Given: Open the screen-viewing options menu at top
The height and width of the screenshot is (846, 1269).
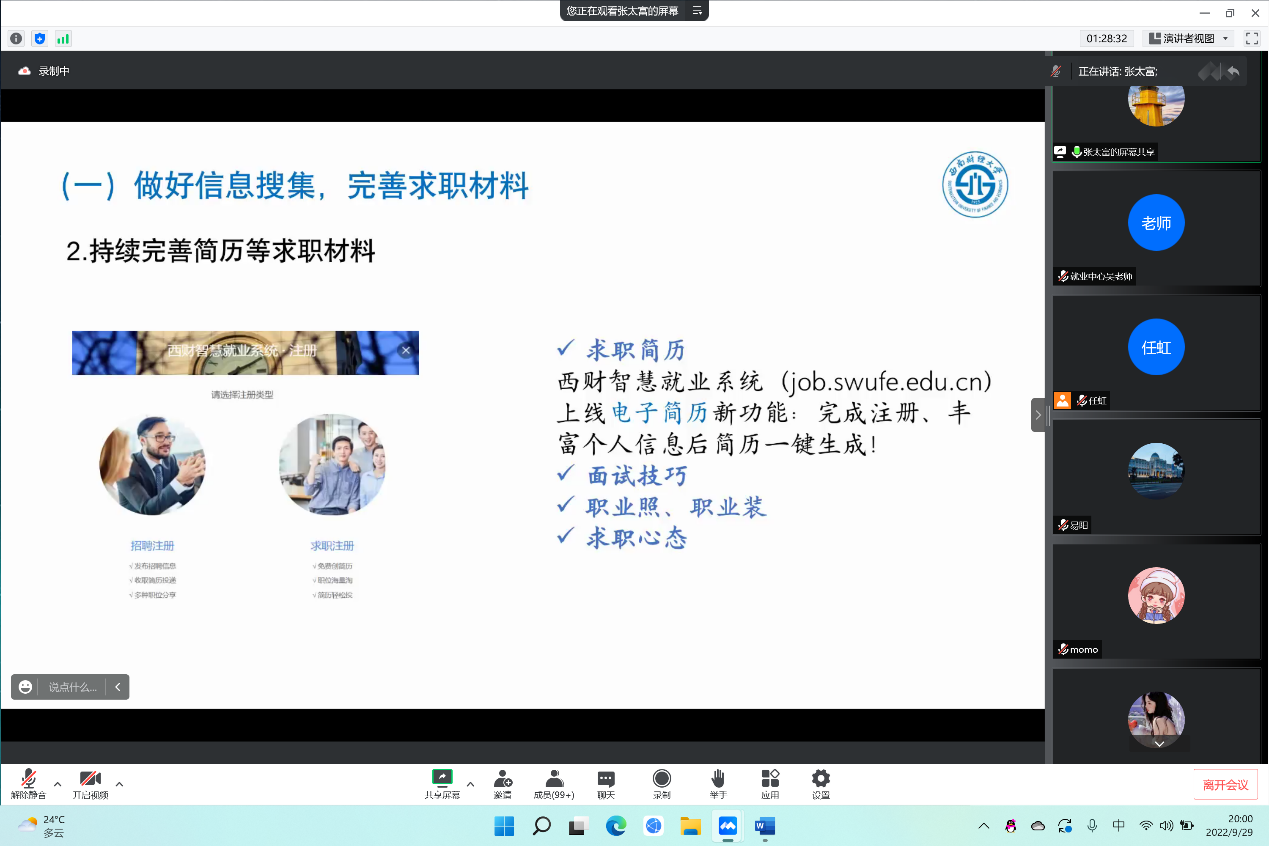Looking at the screenshot, I should coord(697,11).
